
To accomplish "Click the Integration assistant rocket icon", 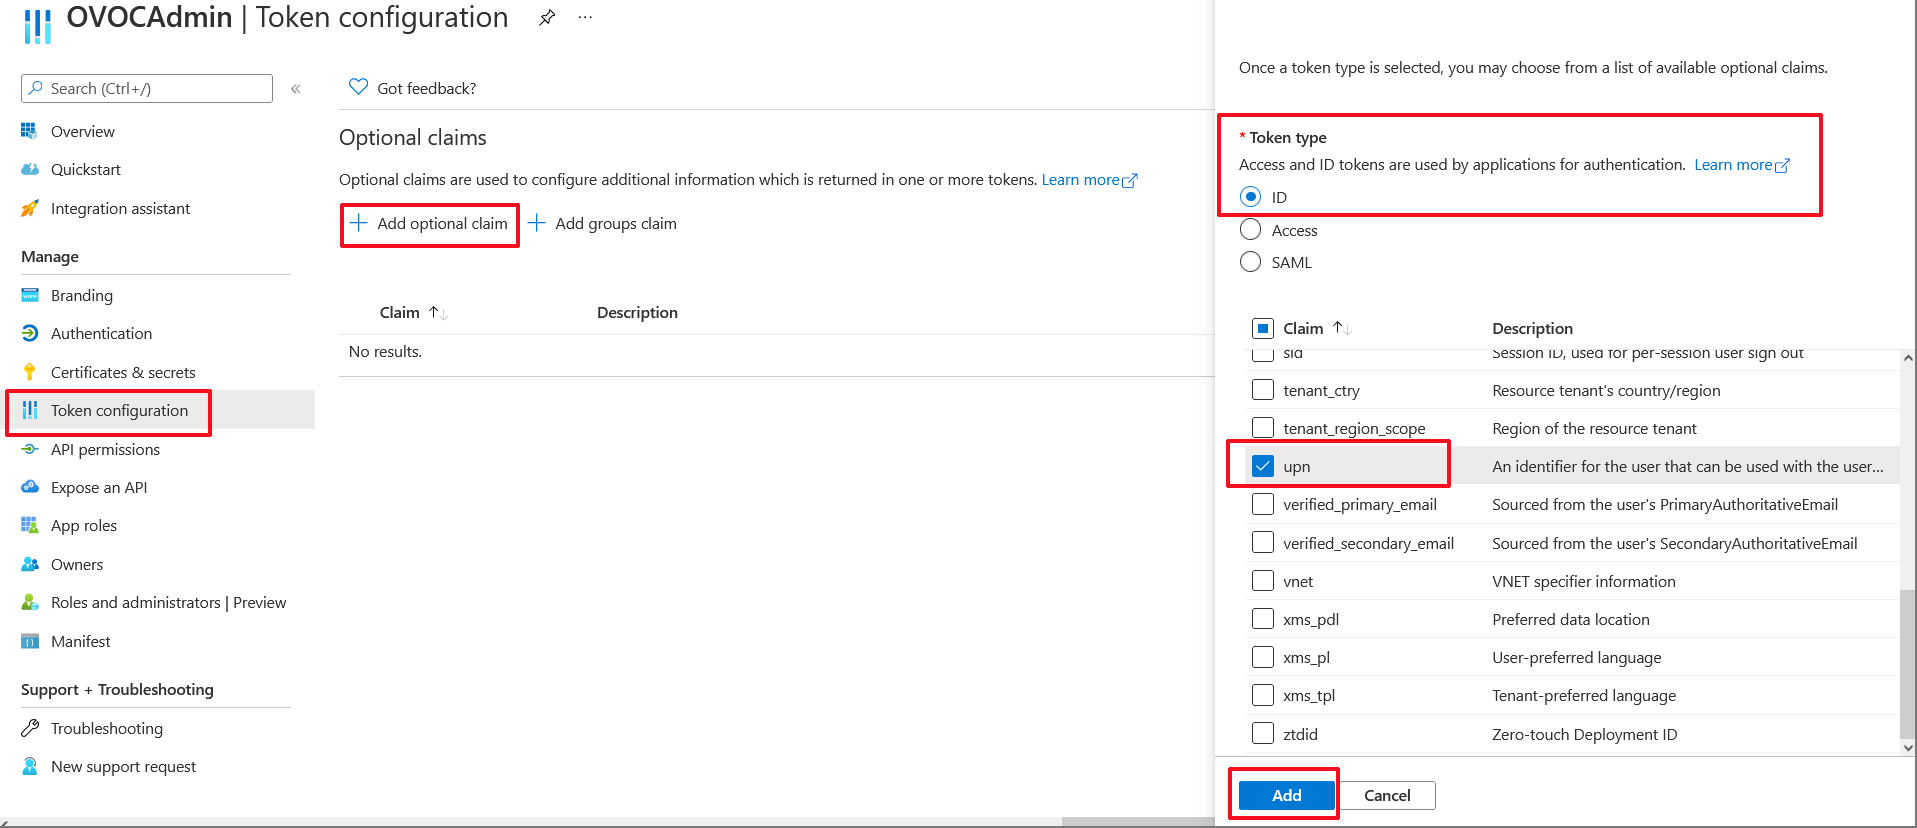I will 30,208.
